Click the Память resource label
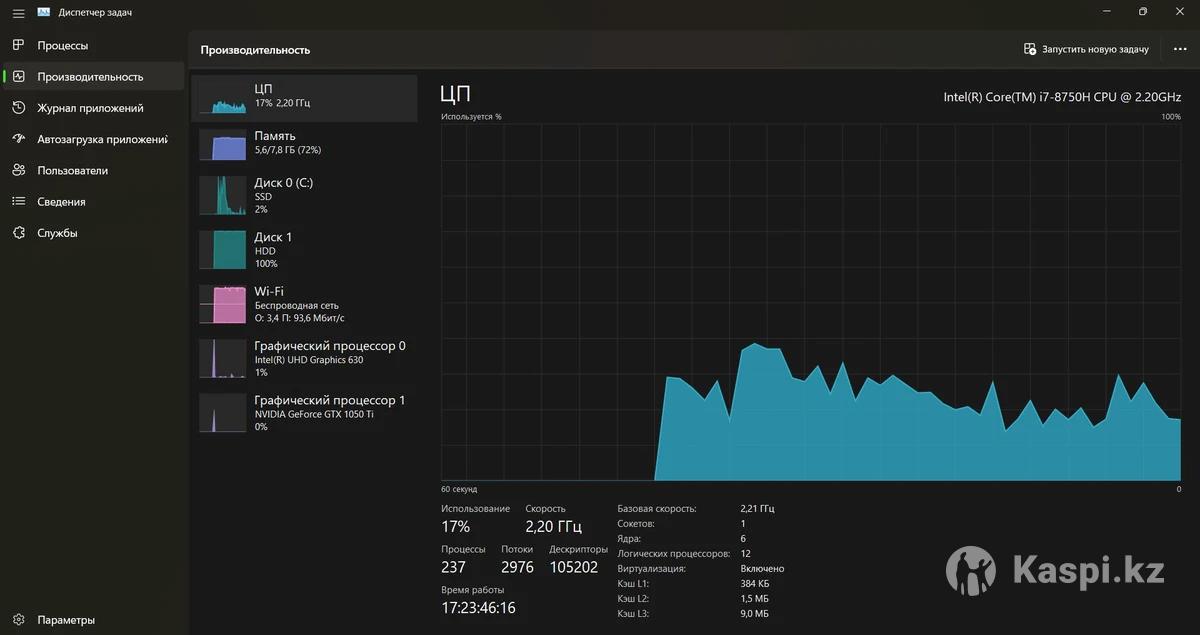The image size is (1200, 635). [x=275, y=136]
